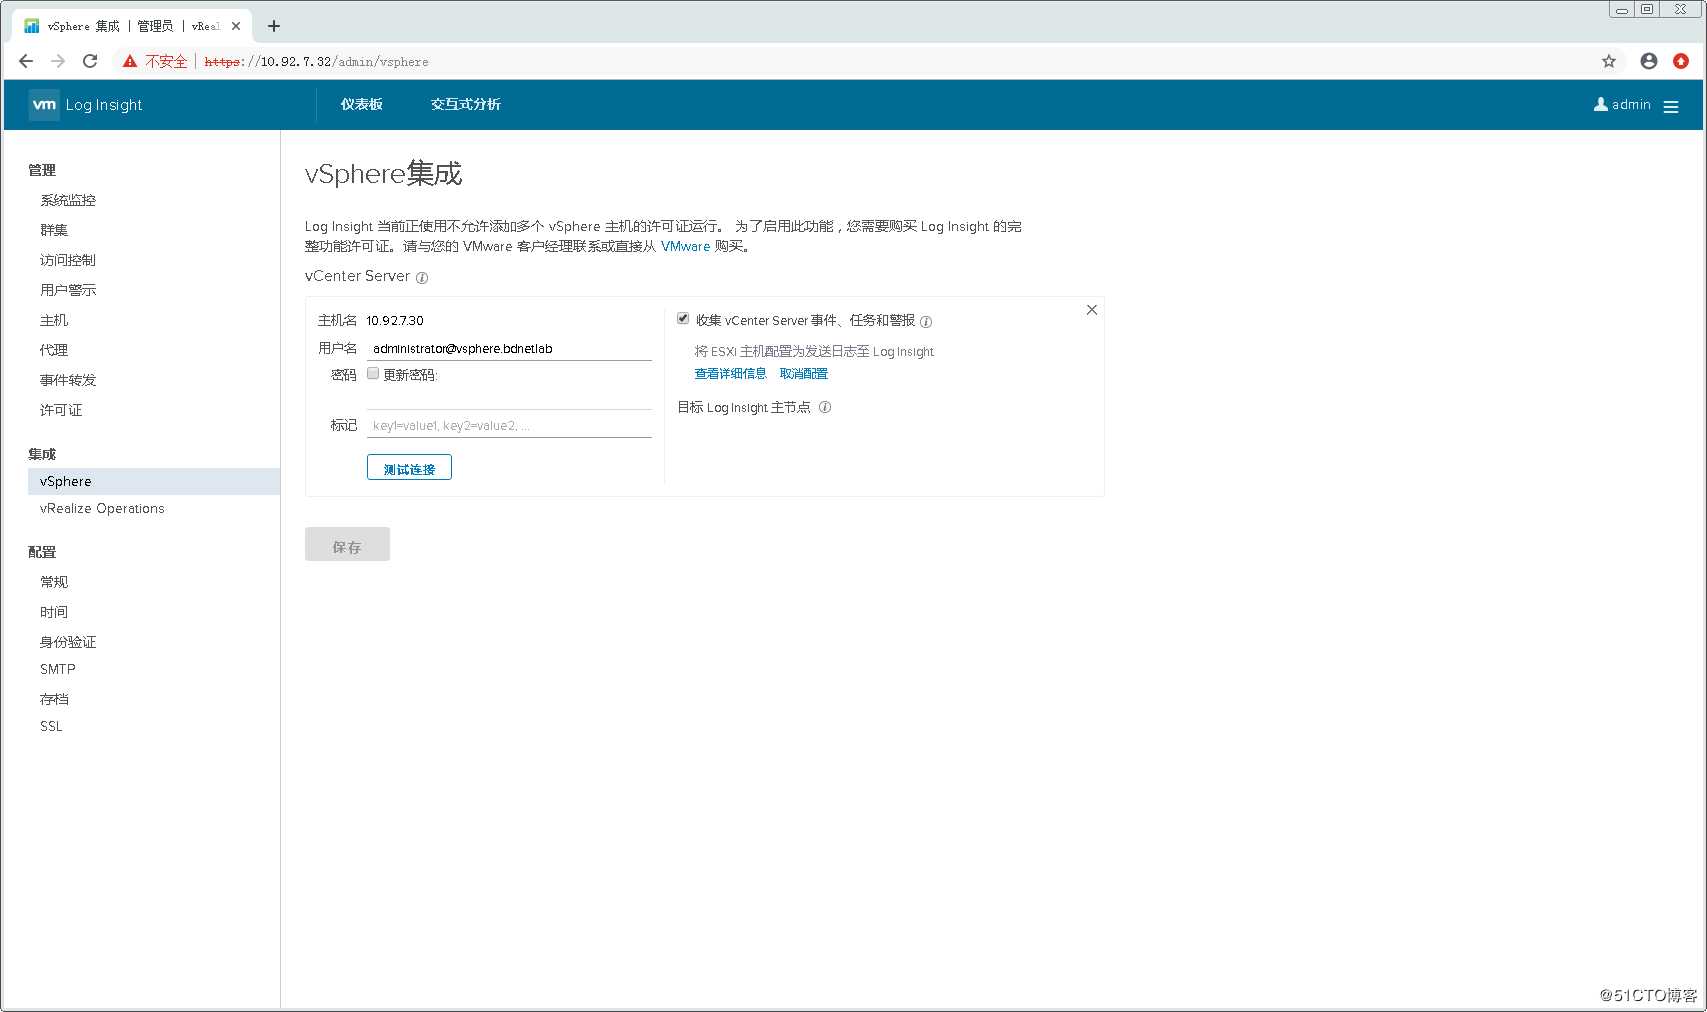Open a new browser tab with plus
The image size is (1707, 1012).
tap(274, 26)
